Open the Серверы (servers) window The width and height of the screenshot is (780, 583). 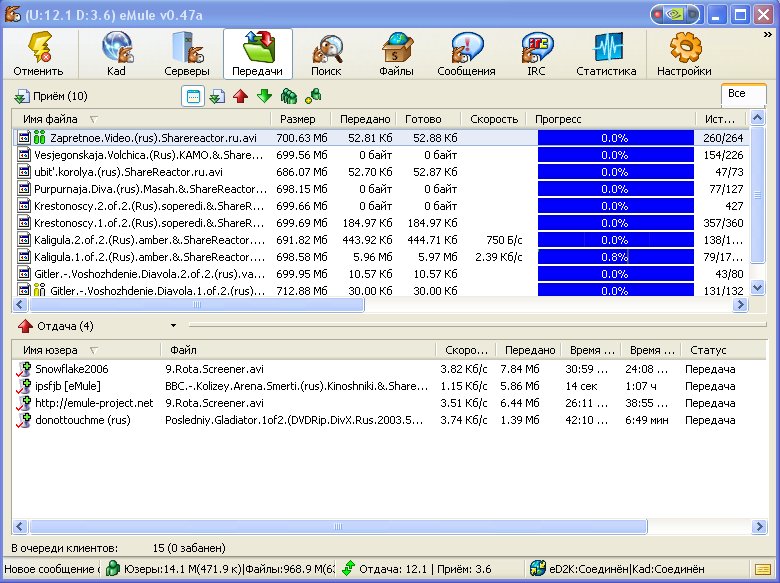pyautogui.click(x=187, y=54)
